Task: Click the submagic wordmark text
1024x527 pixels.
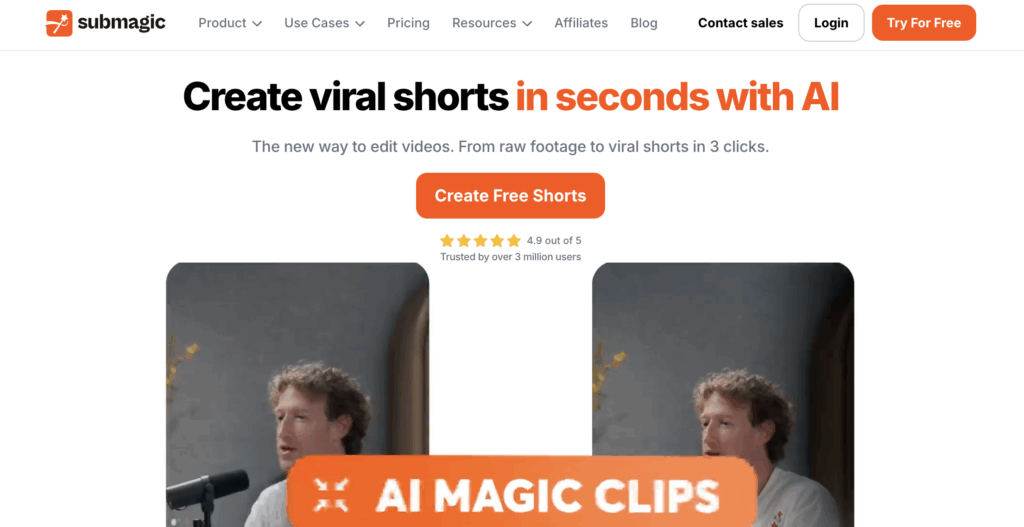Action: click(x=121, y=23)
